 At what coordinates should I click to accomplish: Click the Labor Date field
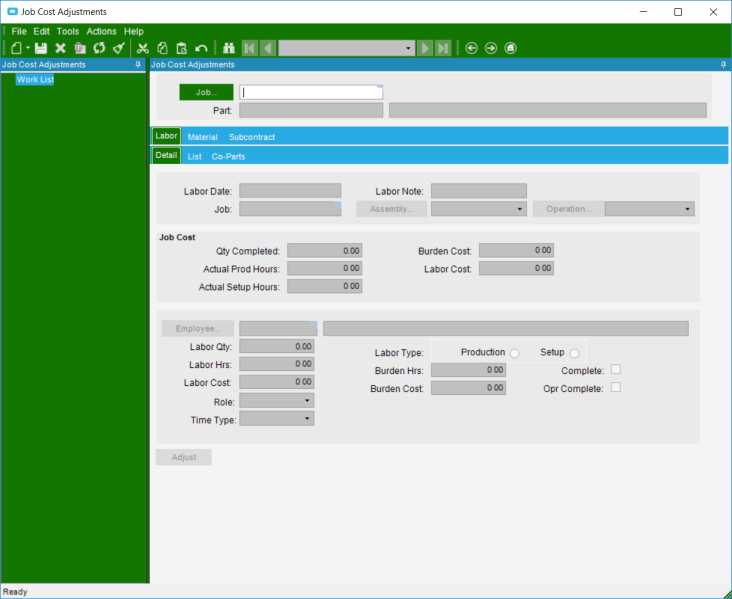[x=290, y=190]
